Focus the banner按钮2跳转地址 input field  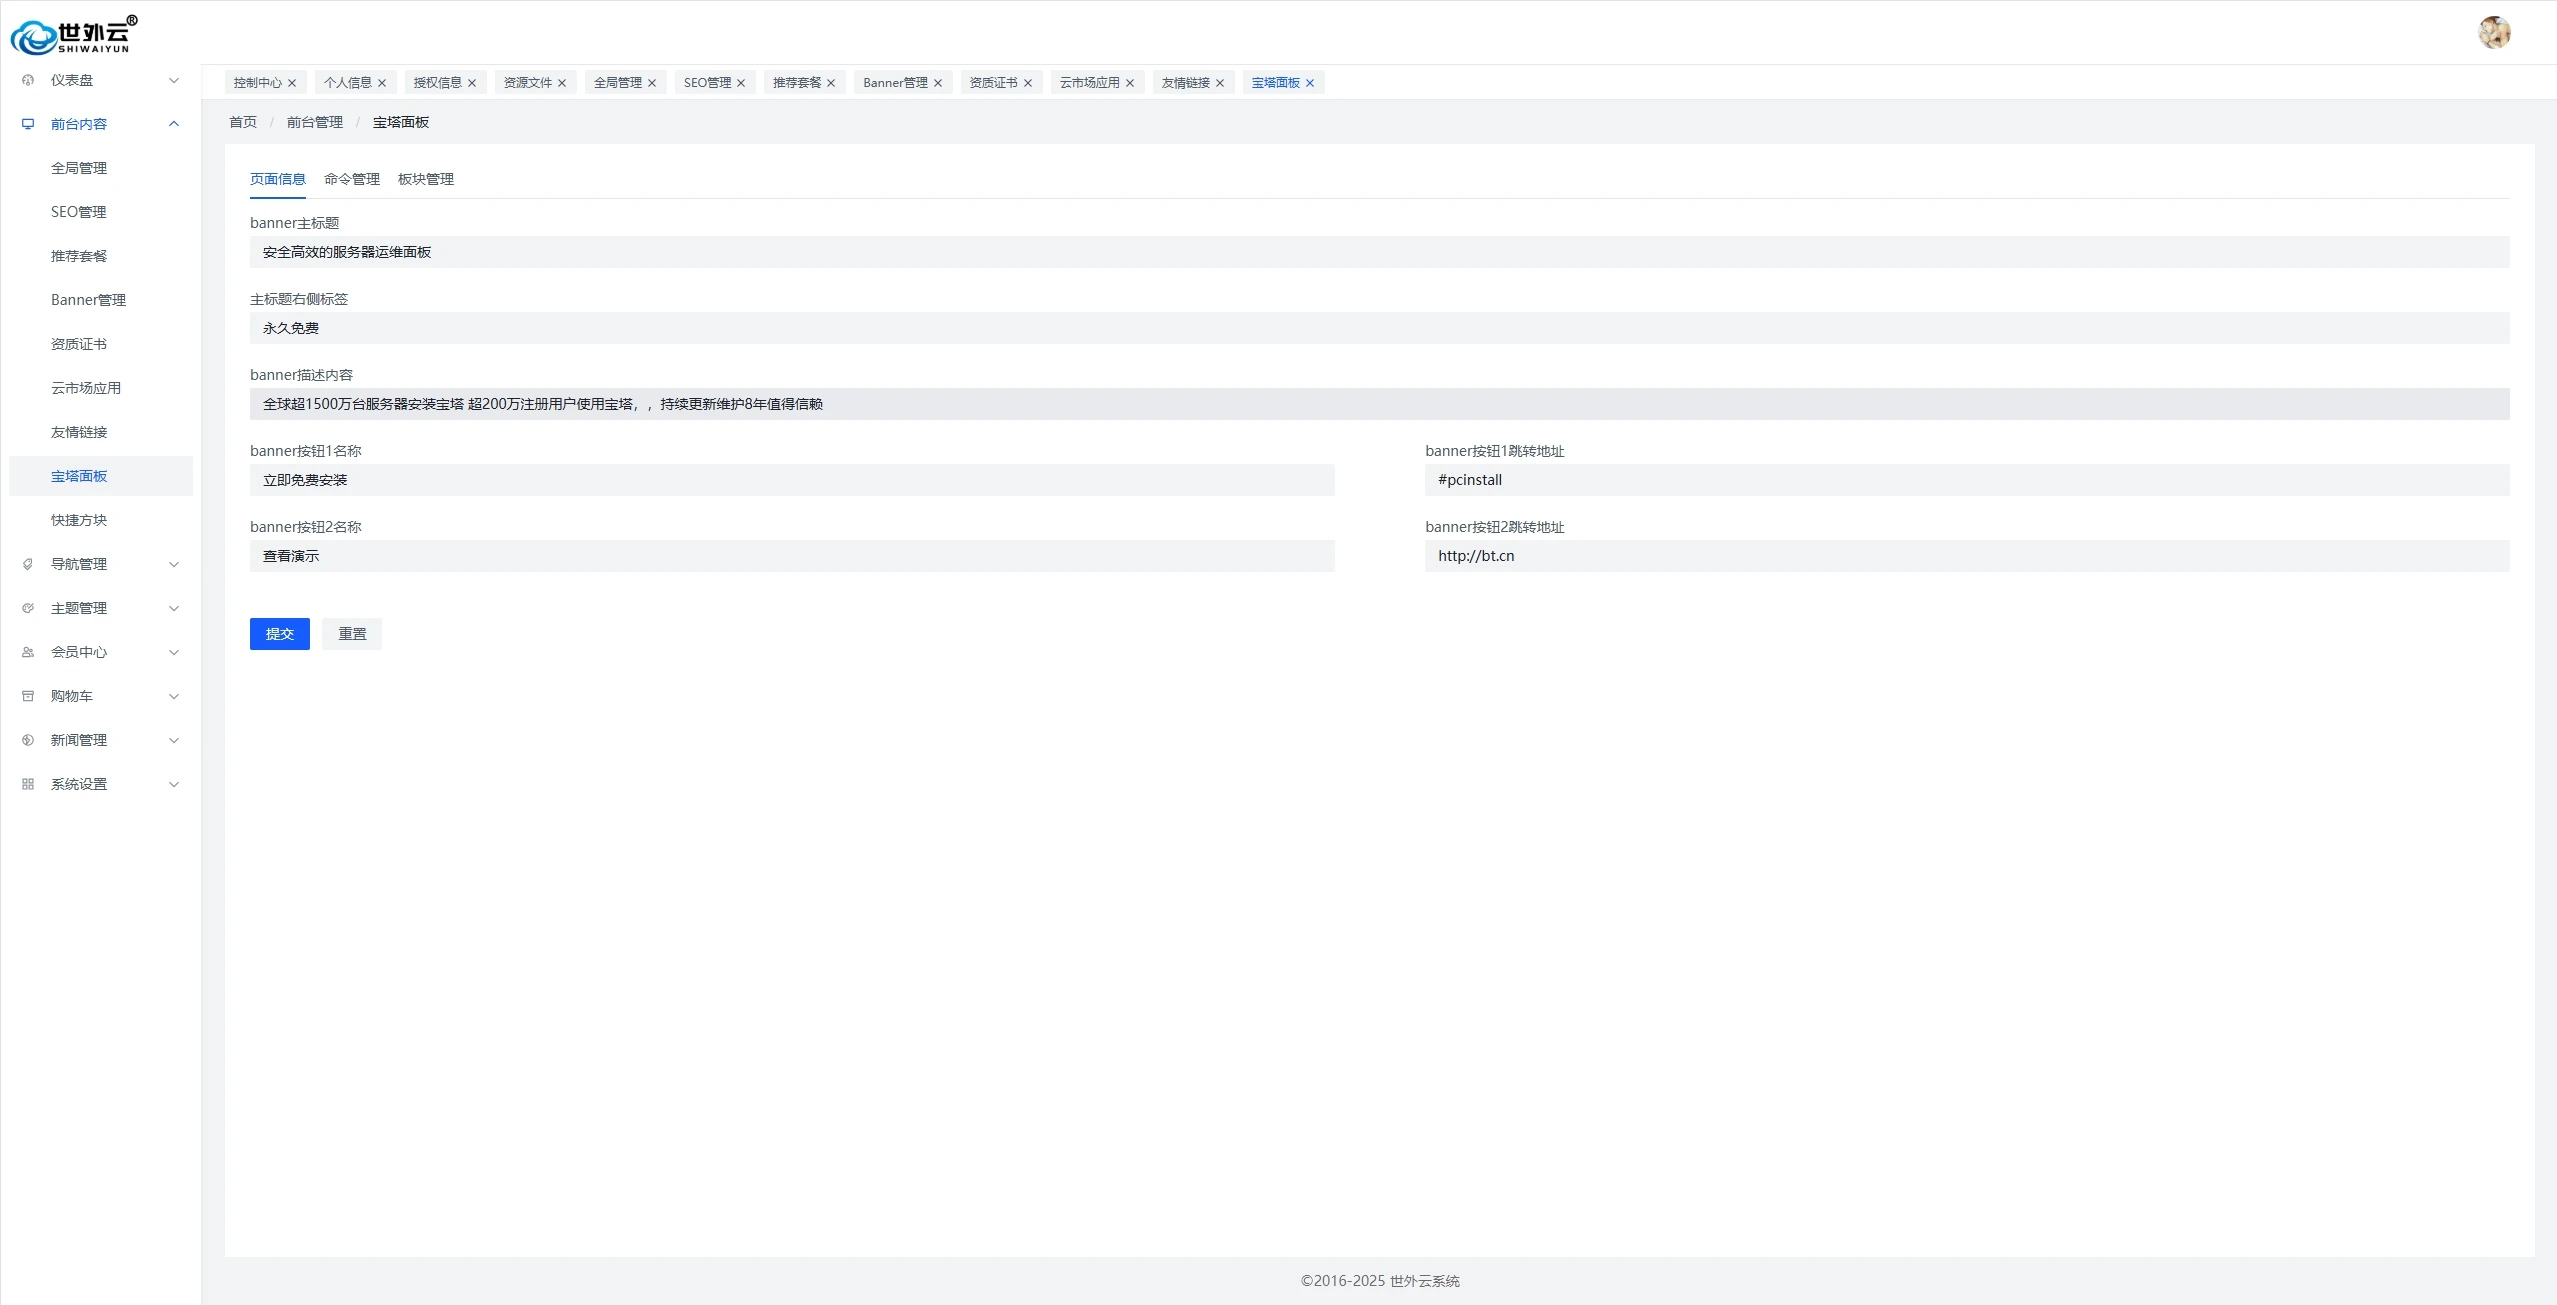tap(1966, 556)
